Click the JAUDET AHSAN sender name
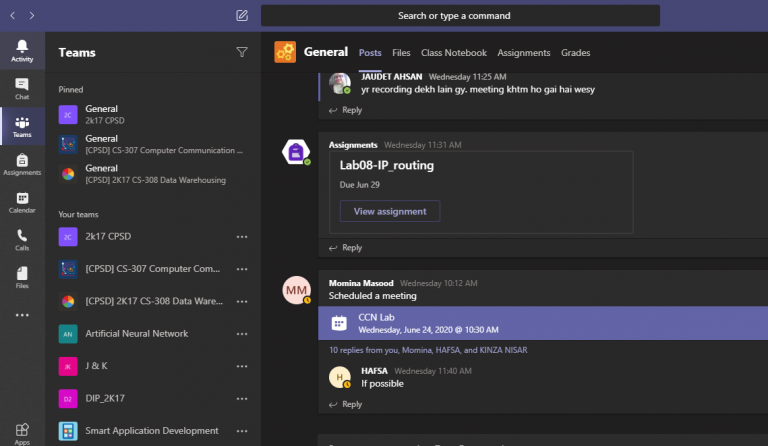Image resolution: width=768 pixels, height=446 pixels. (391, 77)
